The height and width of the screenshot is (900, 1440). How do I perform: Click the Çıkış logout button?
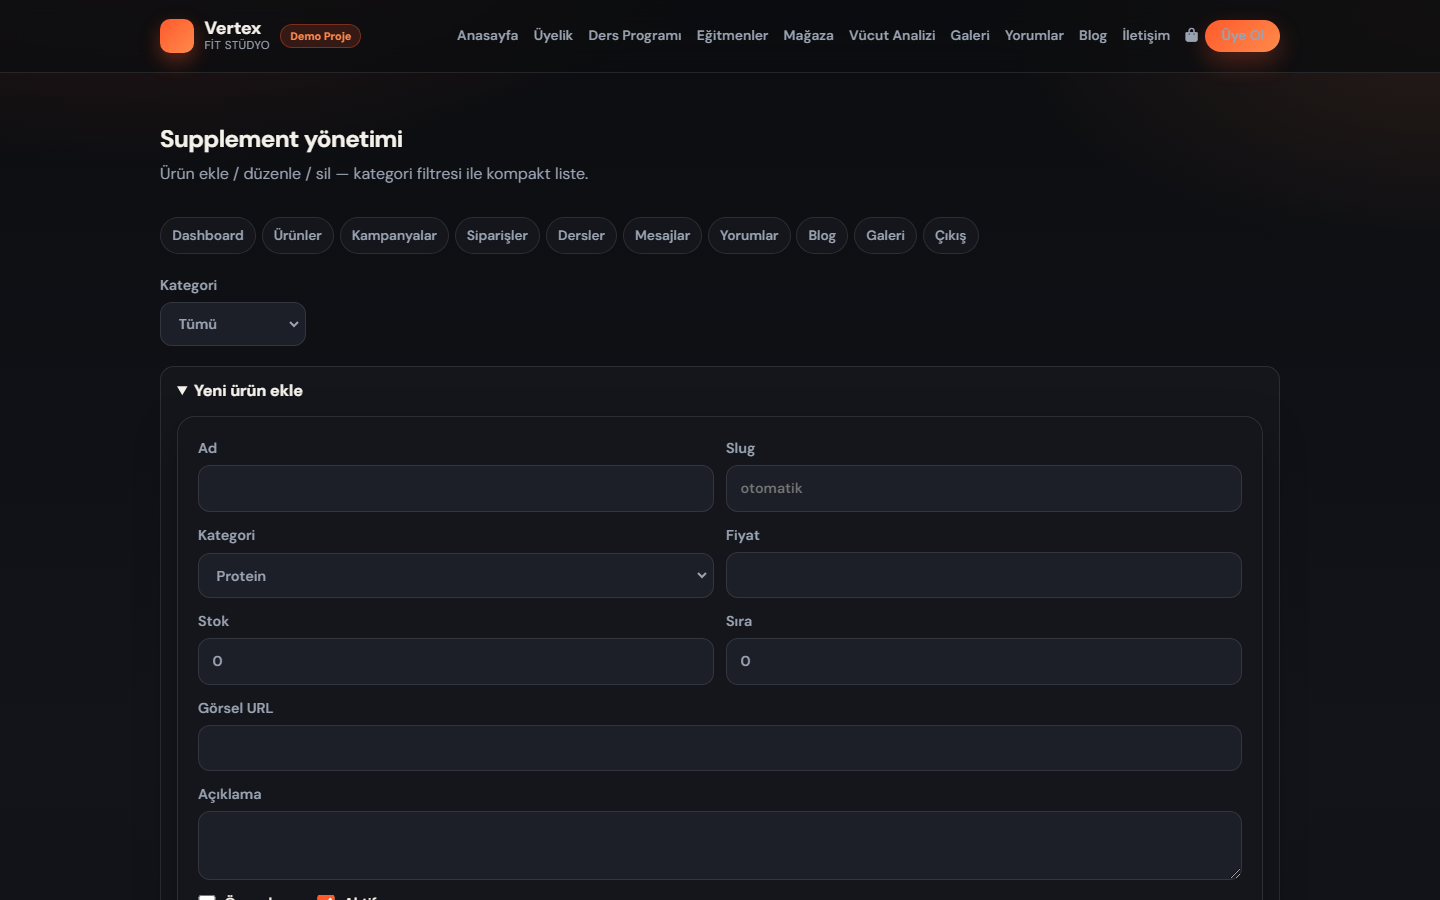tap(950, 236)
